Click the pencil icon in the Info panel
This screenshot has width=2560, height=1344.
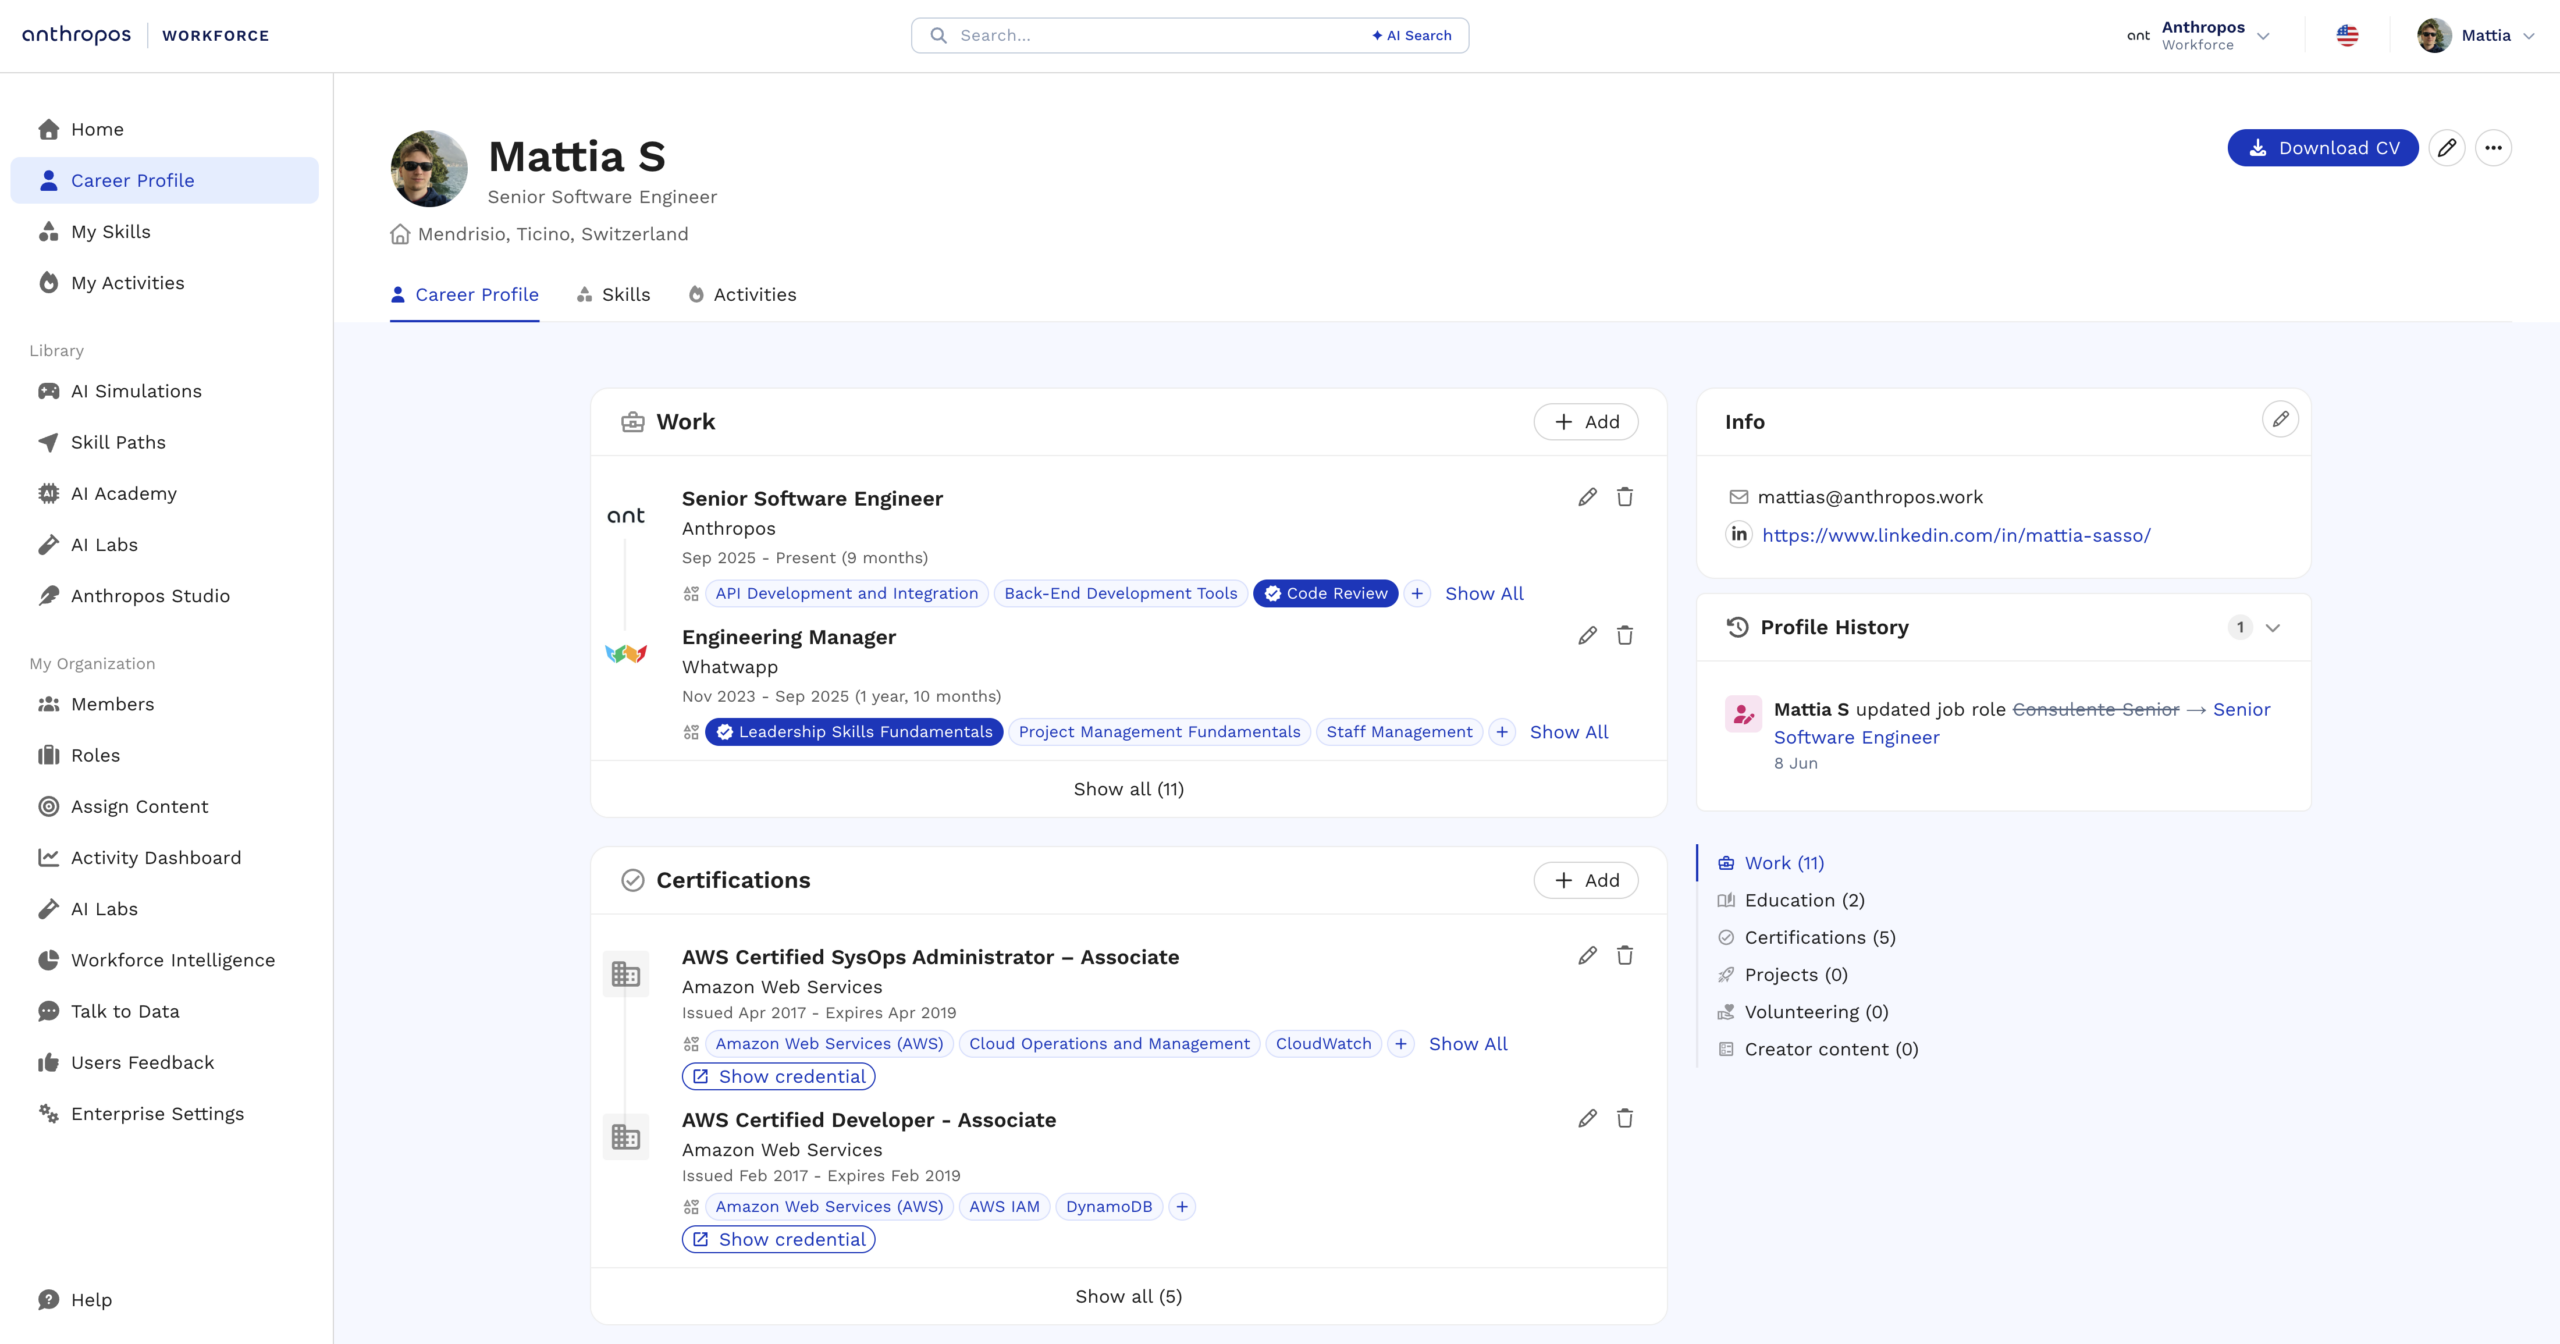[2280, 420]
